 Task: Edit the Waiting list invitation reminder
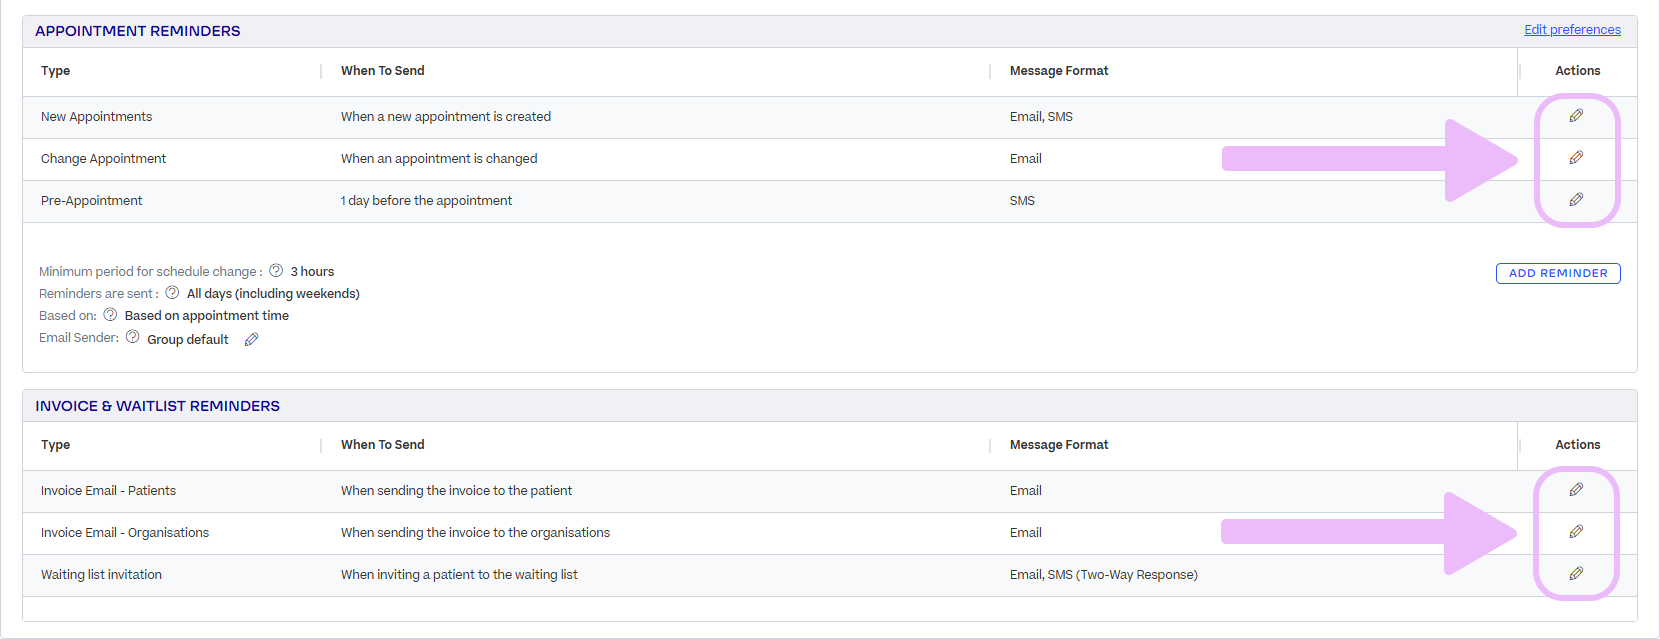click(1576, 574)
